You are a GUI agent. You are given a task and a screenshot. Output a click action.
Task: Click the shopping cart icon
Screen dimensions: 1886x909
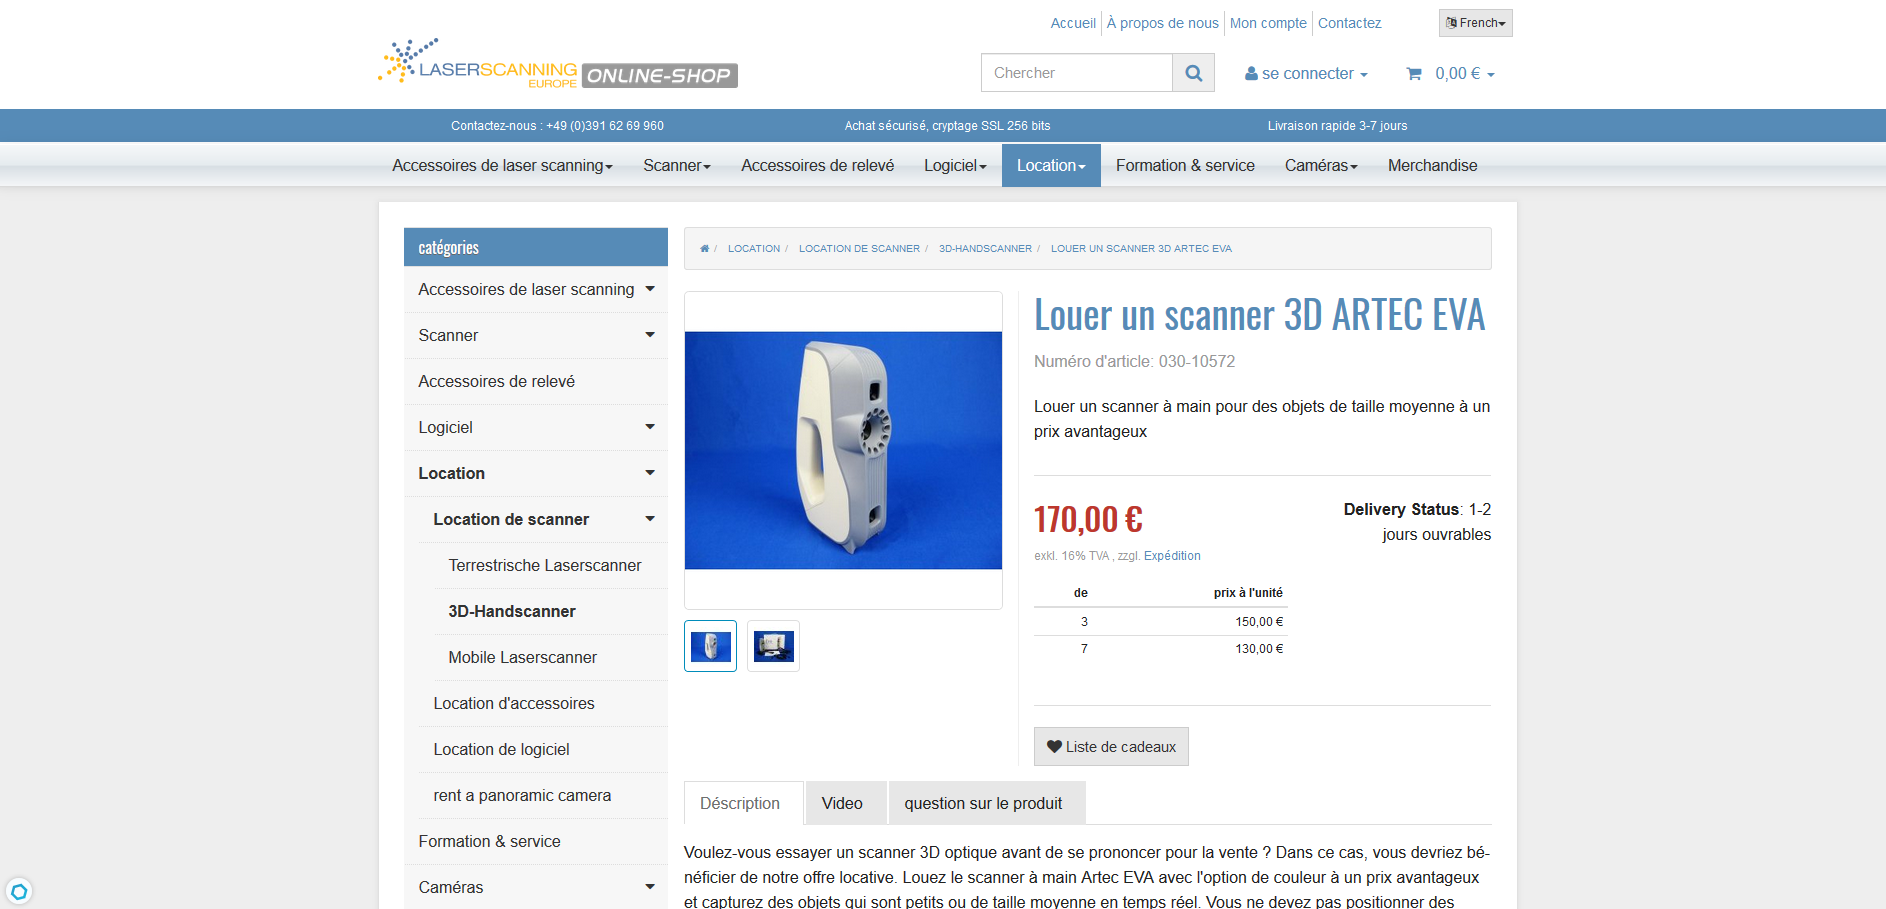click(x=1414, y=73)
